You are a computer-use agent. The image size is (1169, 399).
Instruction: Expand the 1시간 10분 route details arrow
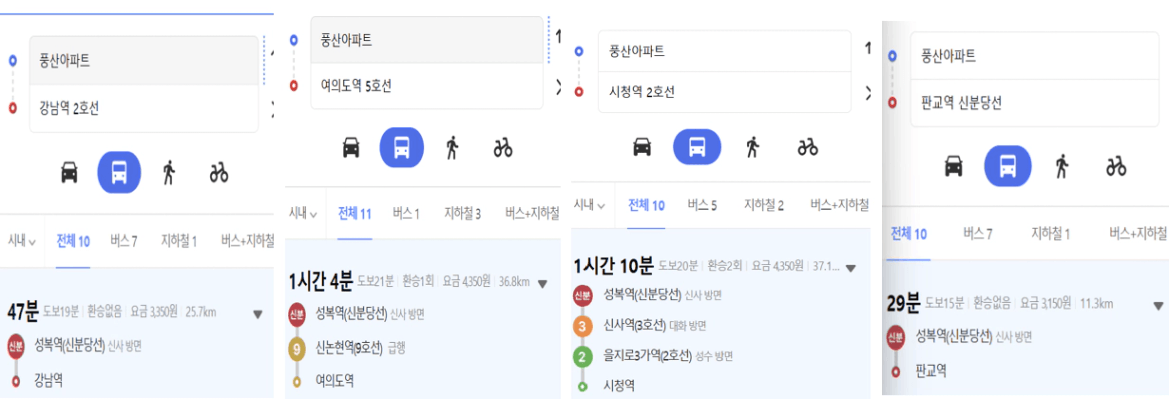click(x=851, y=268)
